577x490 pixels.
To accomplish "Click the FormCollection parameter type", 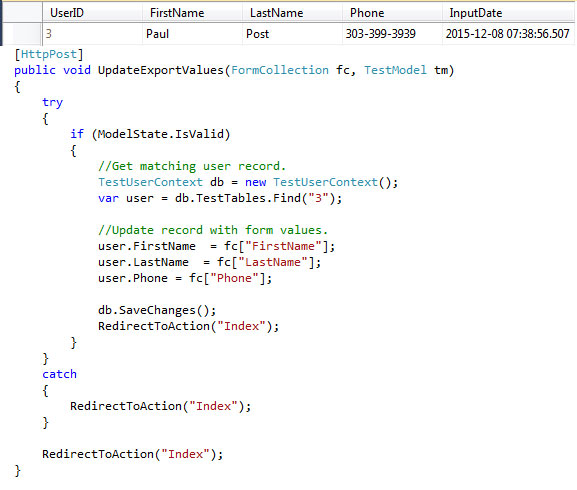I will pyautogui.click(x=280, y=70).
